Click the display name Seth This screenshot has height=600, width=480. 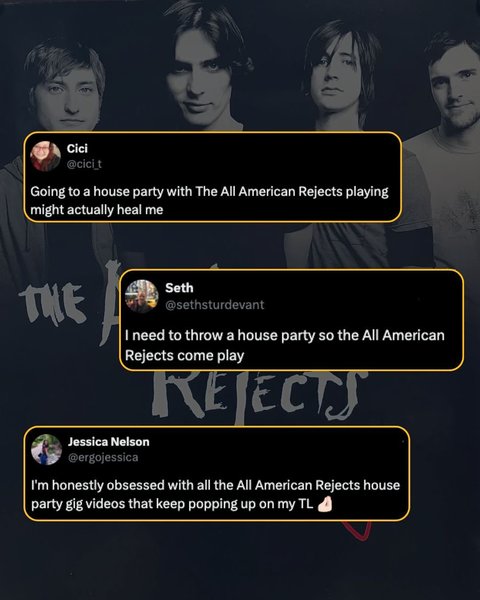179,288
